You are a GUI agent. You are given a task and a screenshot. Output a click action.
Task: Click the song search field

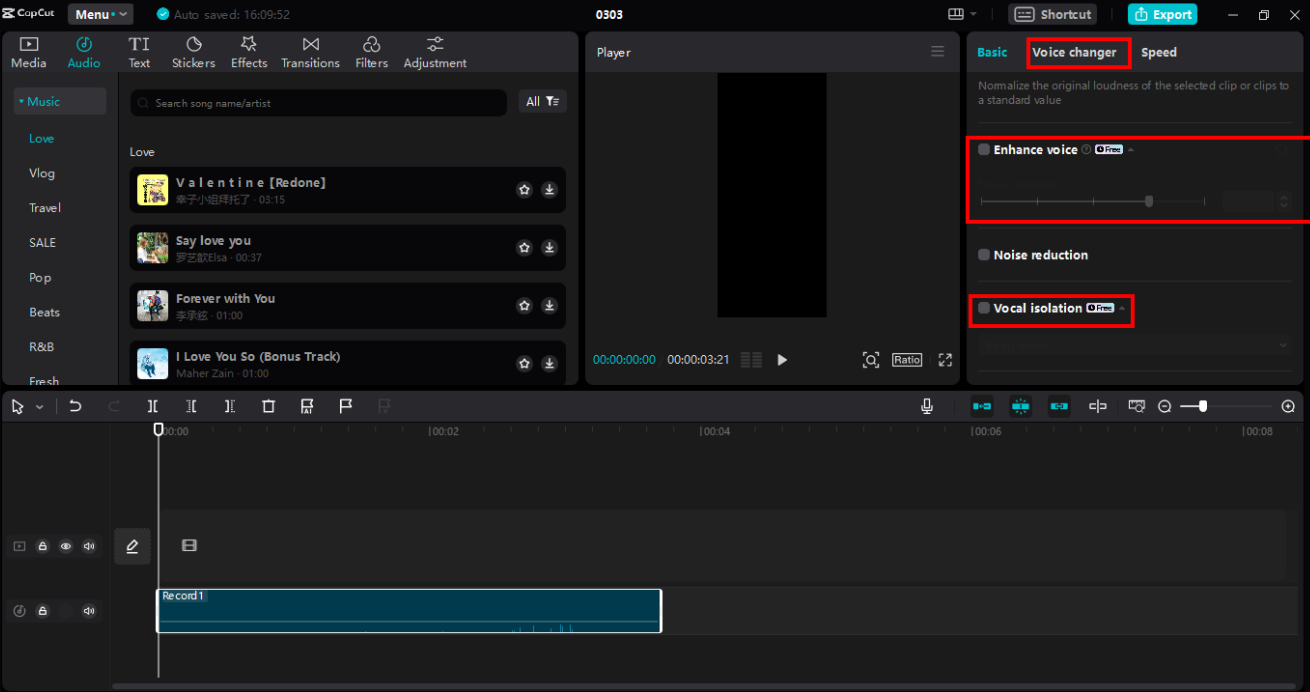319,103
